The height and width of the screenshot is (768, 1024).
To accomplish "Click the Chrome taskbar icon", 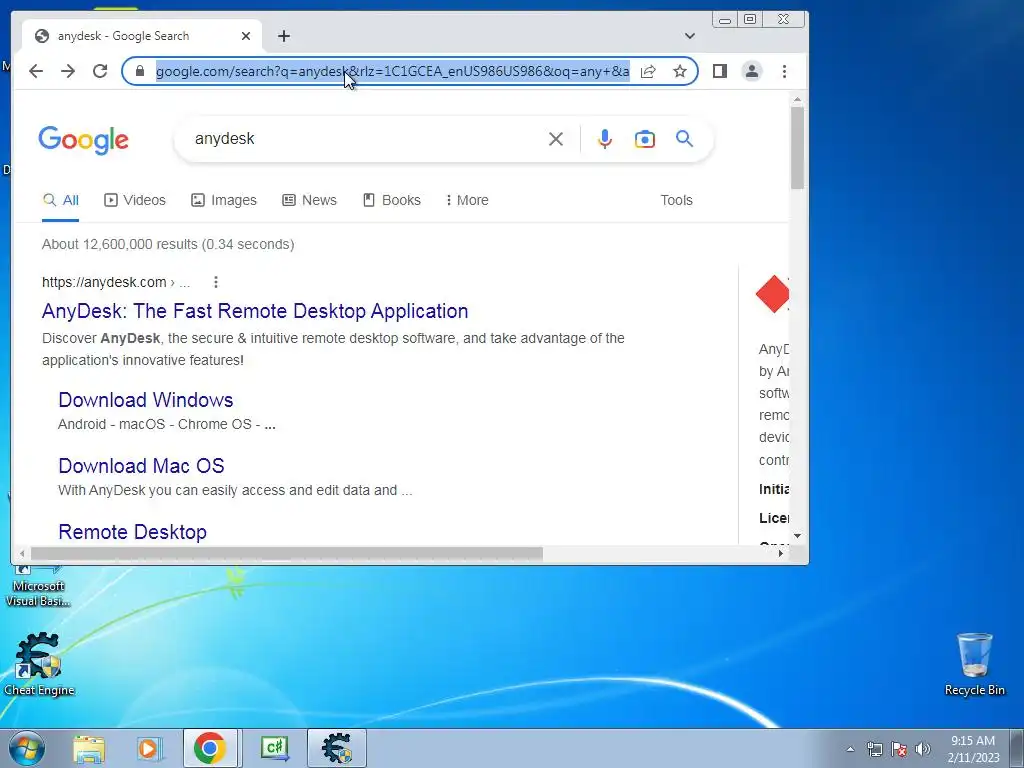I will point(210,748).
